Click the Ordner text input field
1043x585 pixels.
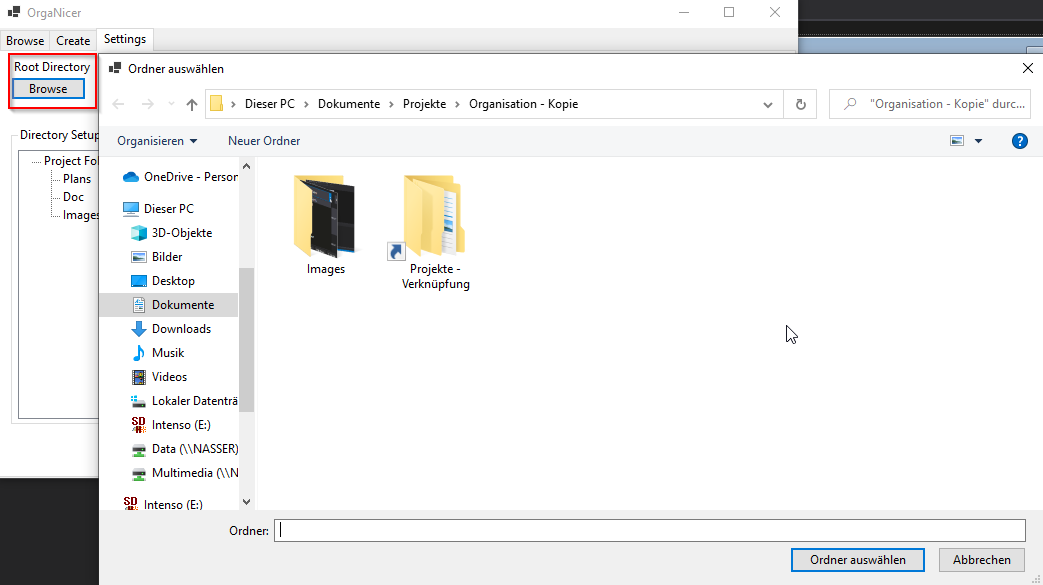pyautogui.click(x=649, y=530)
